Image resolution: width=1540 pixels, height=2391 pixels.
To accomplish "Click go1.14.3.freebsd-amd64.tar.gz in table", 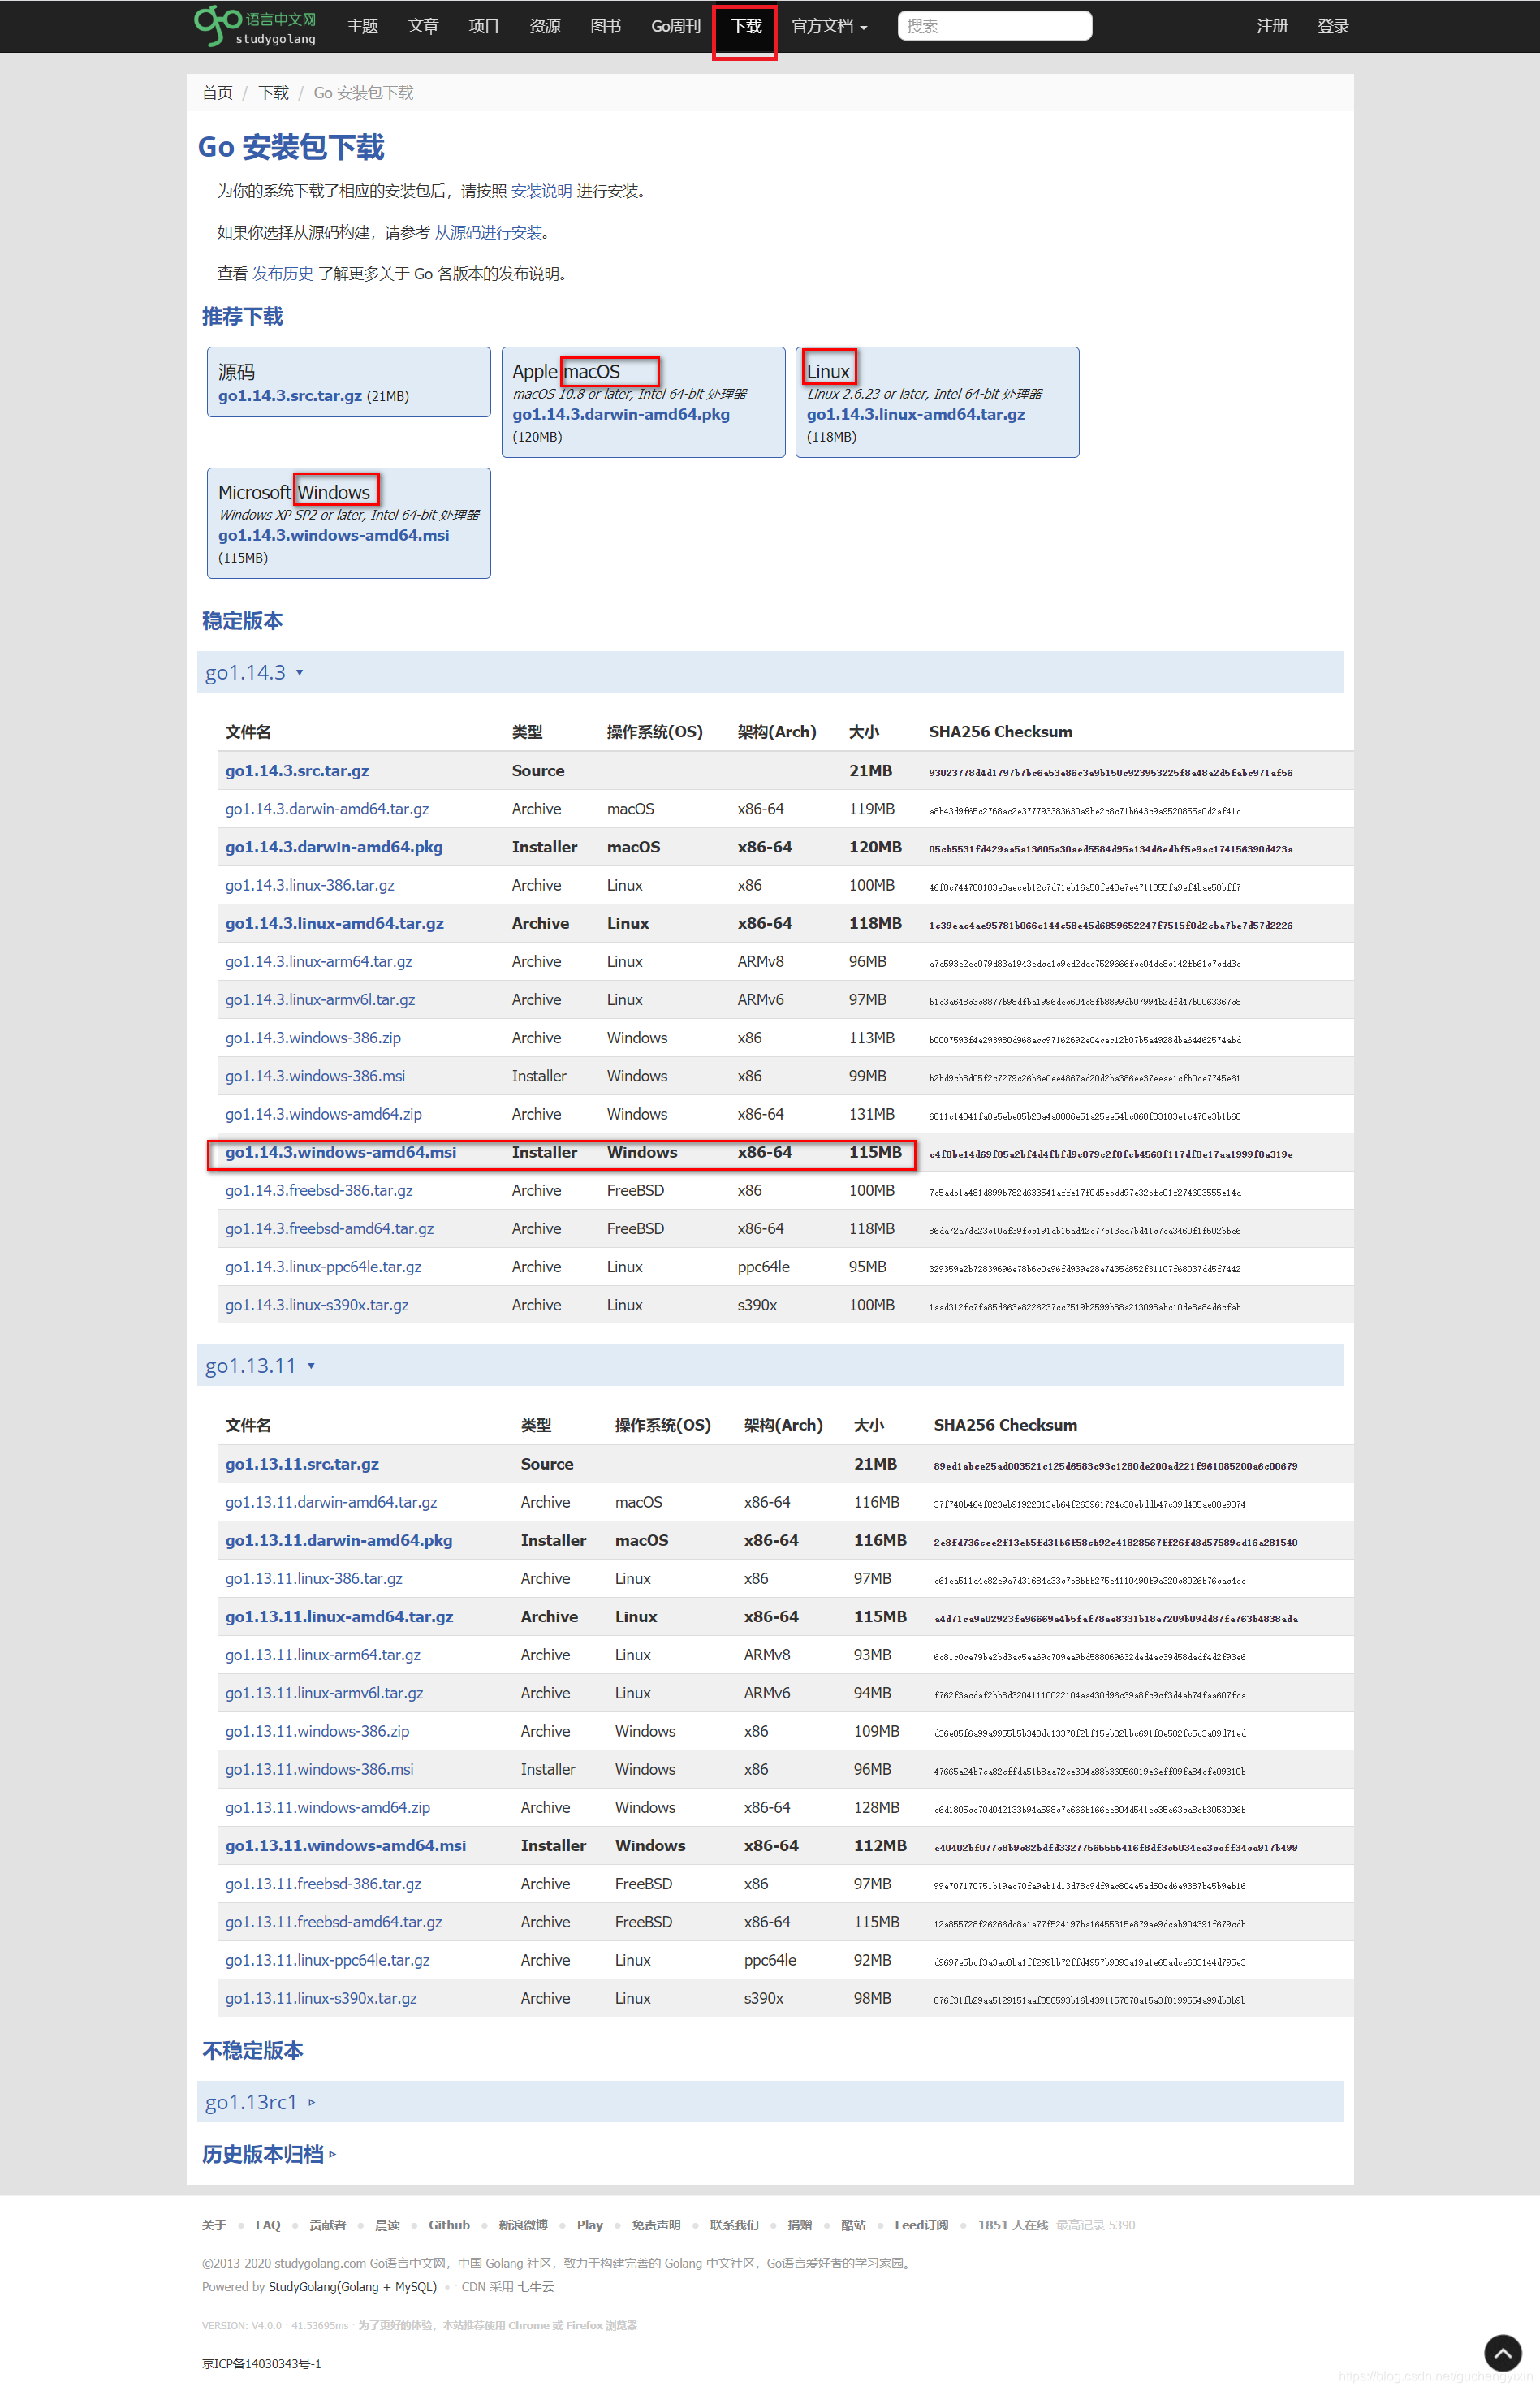I will pos(329,1228).
